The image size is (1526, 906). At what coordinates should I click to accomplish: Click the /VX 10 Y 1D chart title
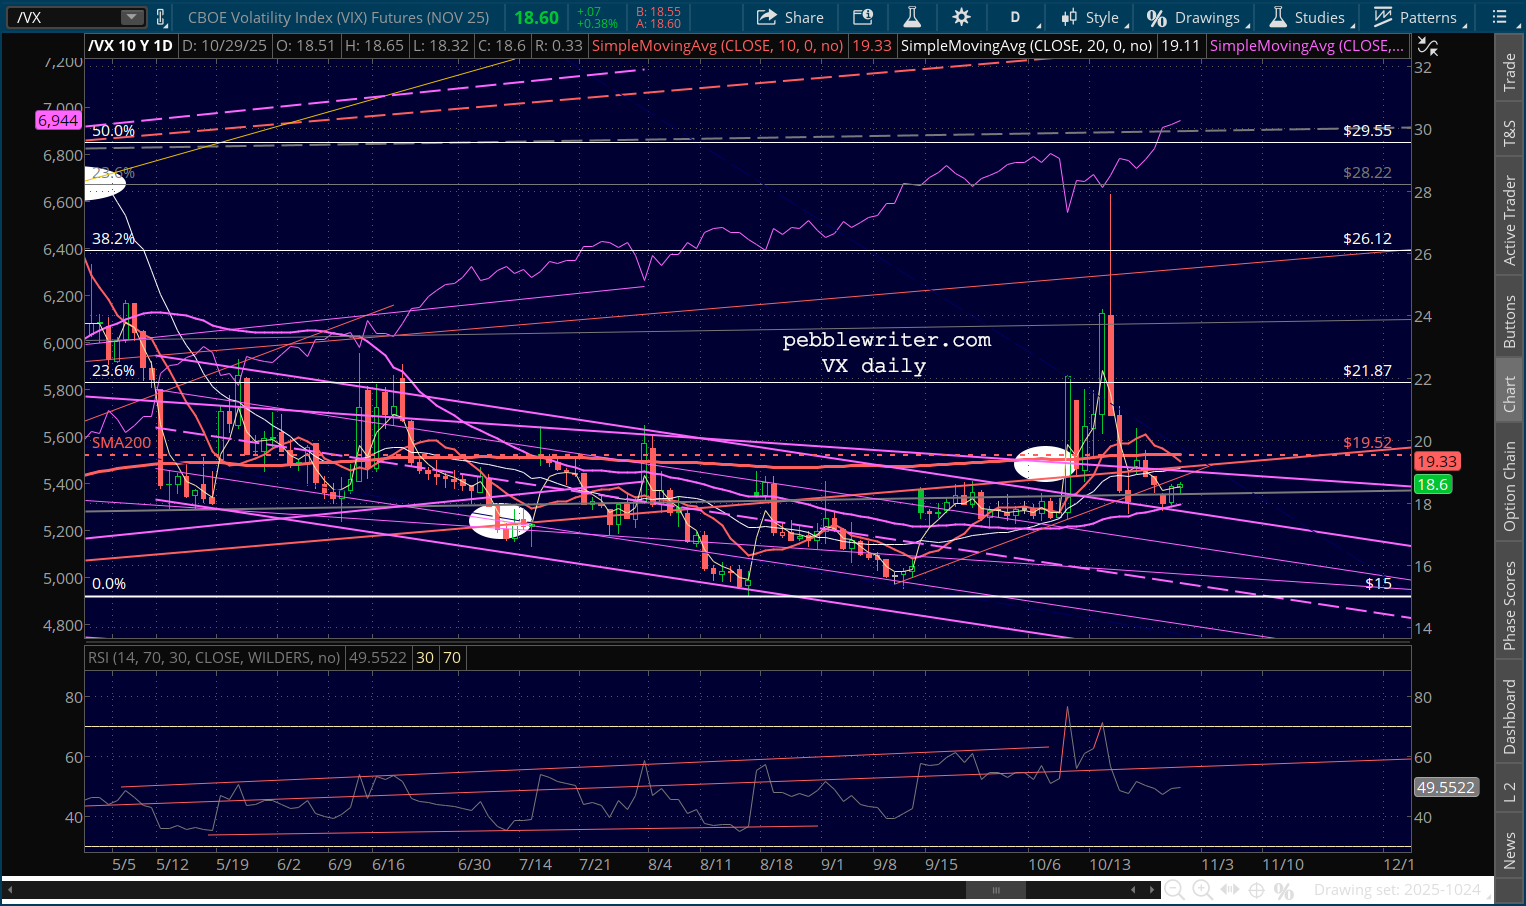click(x=130, y=46)
